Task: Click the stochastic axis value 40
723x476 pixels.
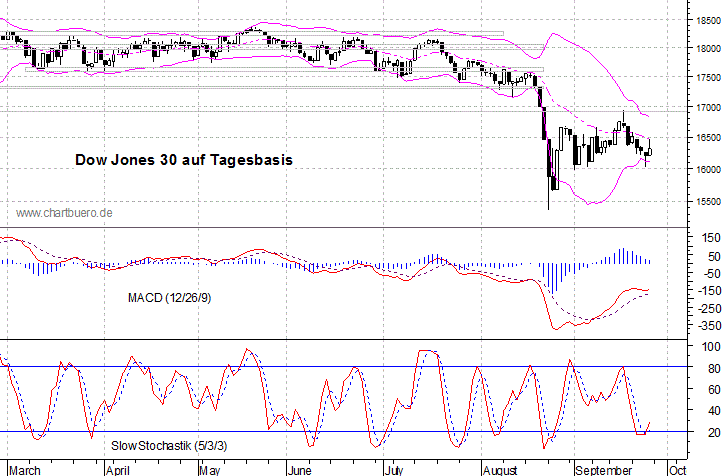Action: coord(714,411)
